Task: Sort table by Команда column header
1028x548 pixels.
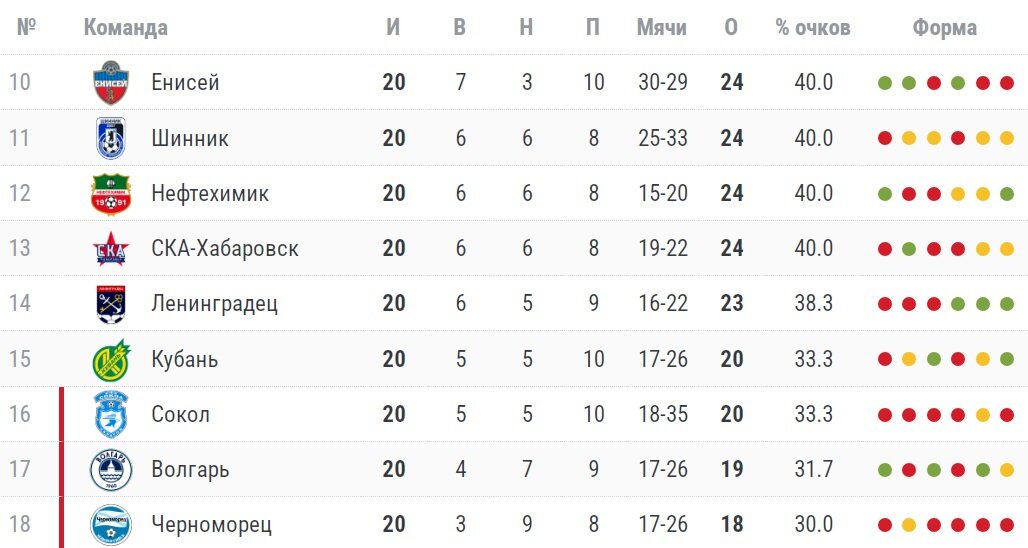Action: [x=125, y=28]
